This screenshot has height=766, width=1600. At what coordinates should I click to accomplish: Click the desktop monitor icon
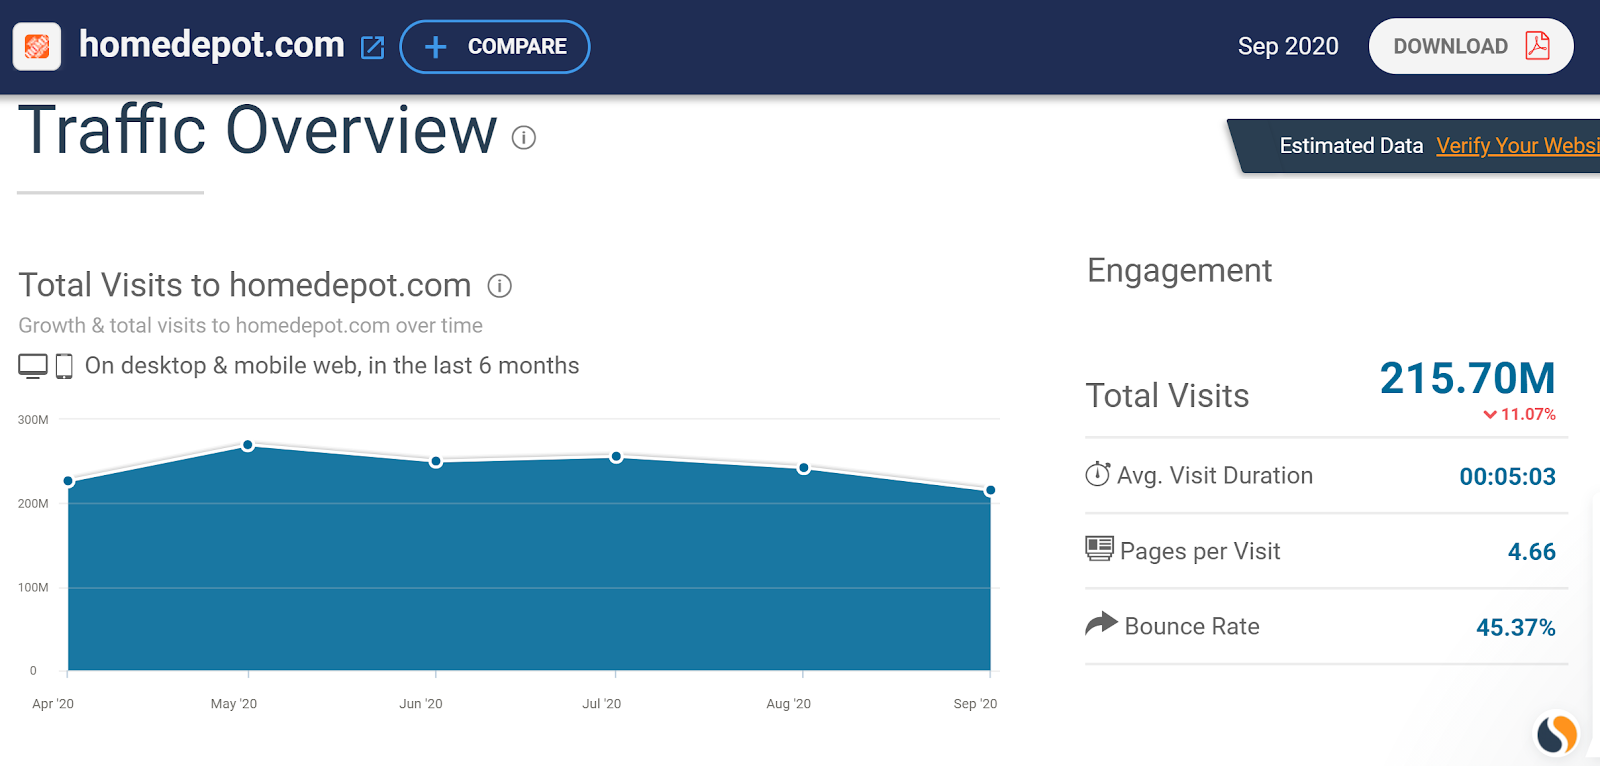(33, 366)
